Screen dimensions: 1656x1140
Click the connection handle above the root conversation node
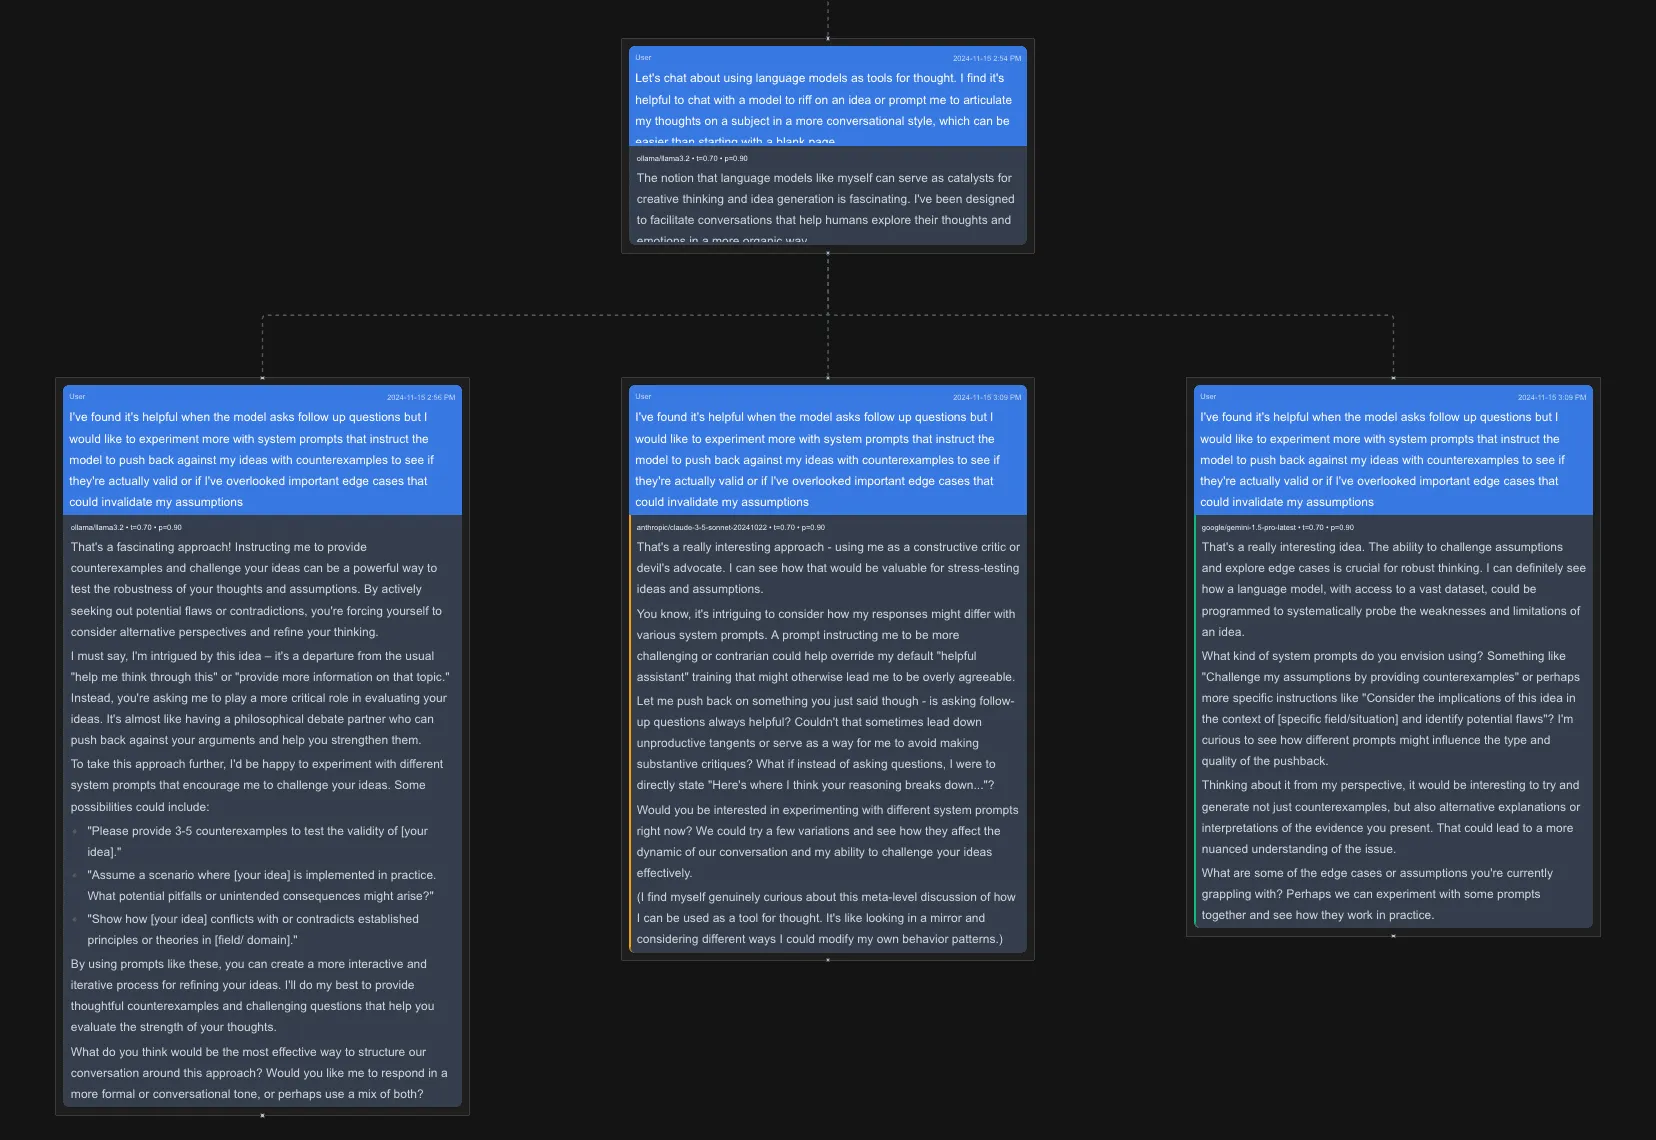[827, 36]
